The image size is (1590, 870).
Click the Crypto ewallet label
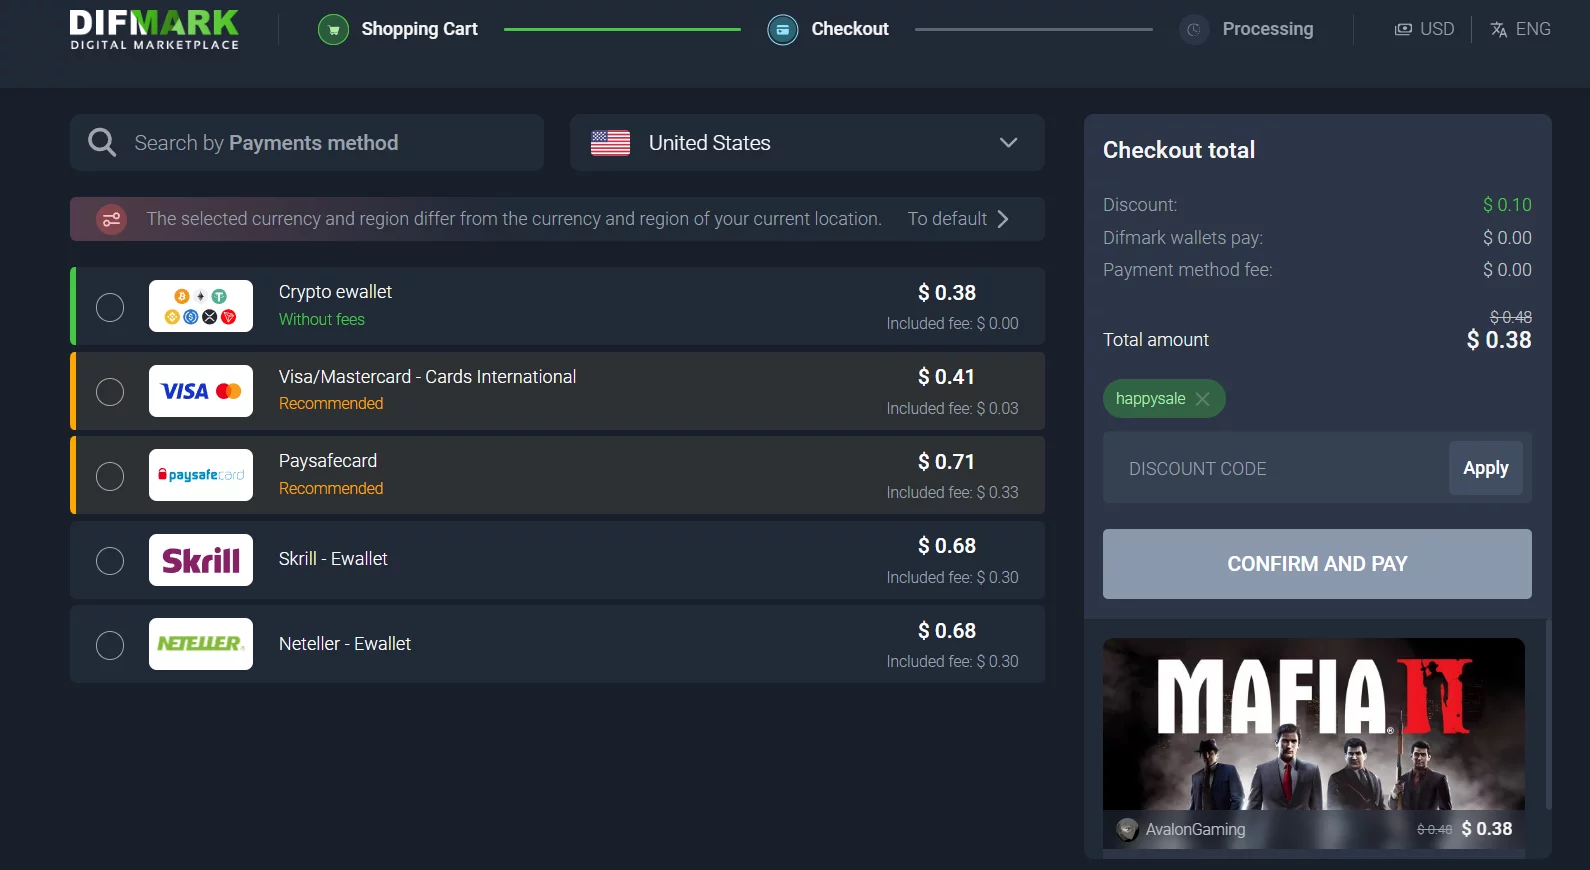pos(335,292)
